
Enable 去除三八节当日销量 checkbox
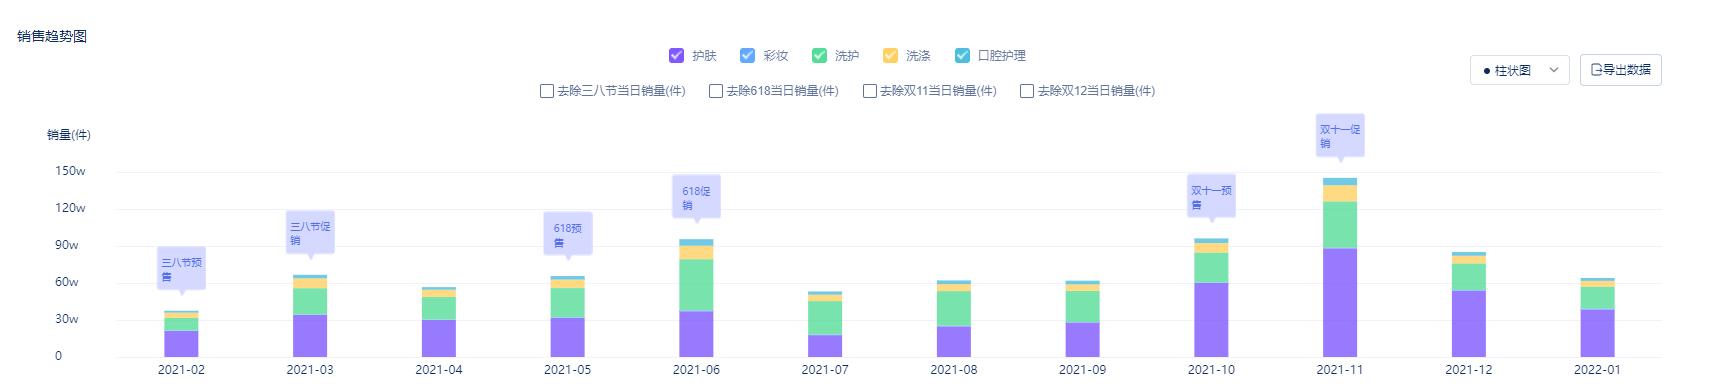pos(546,91)
